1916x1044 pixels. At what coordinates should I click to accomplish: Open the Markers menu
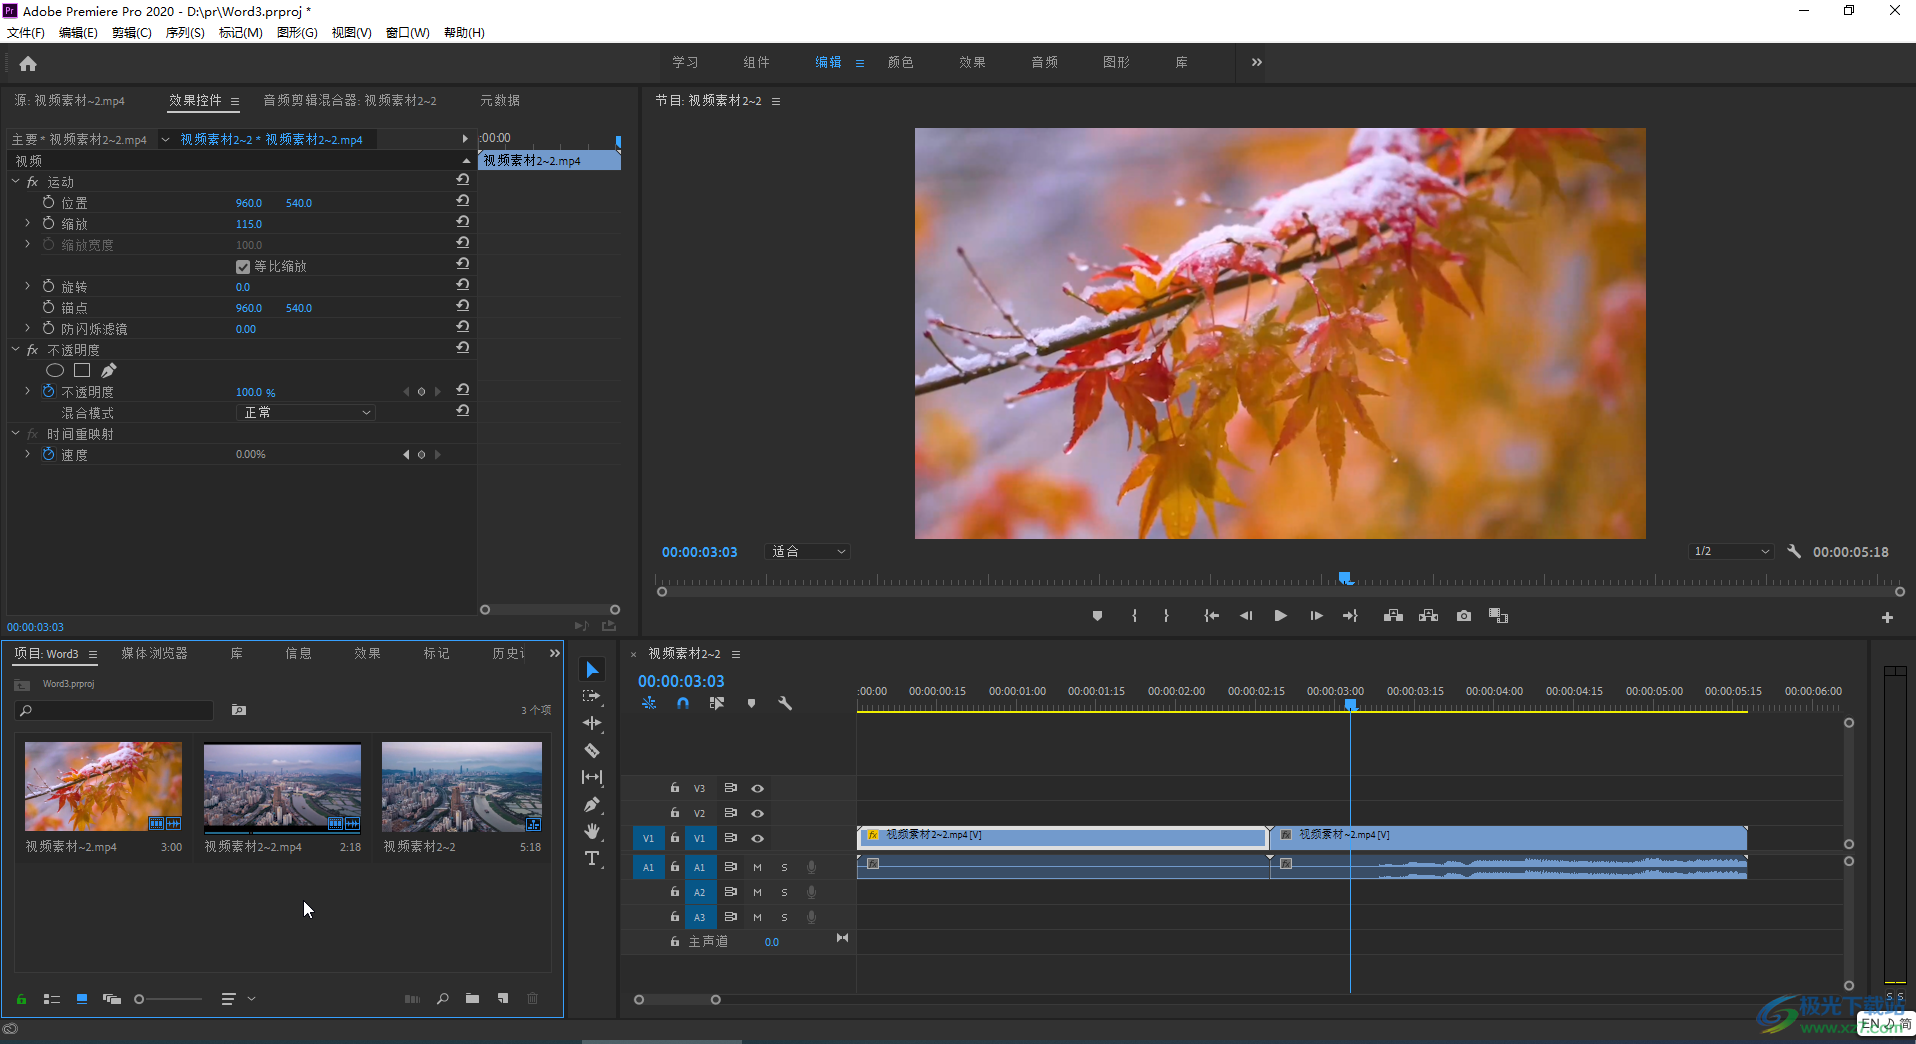240,32
